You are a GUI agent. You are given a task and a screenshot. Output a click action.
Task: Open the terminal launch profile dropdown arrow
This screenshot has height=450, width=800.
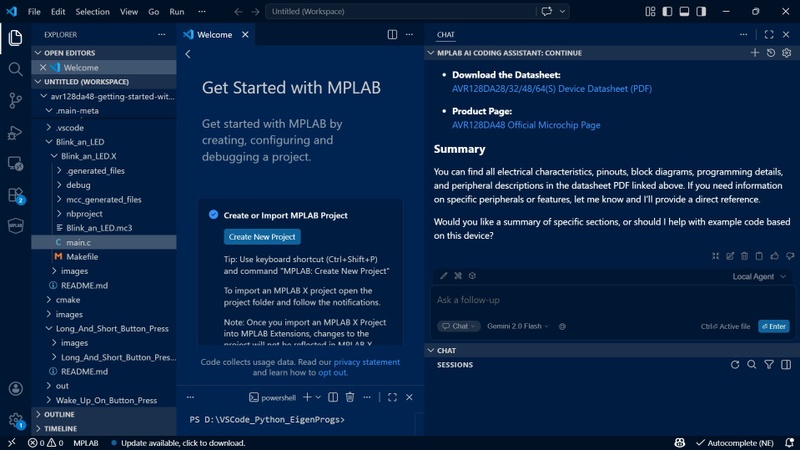pyautogui.click(x=318, y=397)
